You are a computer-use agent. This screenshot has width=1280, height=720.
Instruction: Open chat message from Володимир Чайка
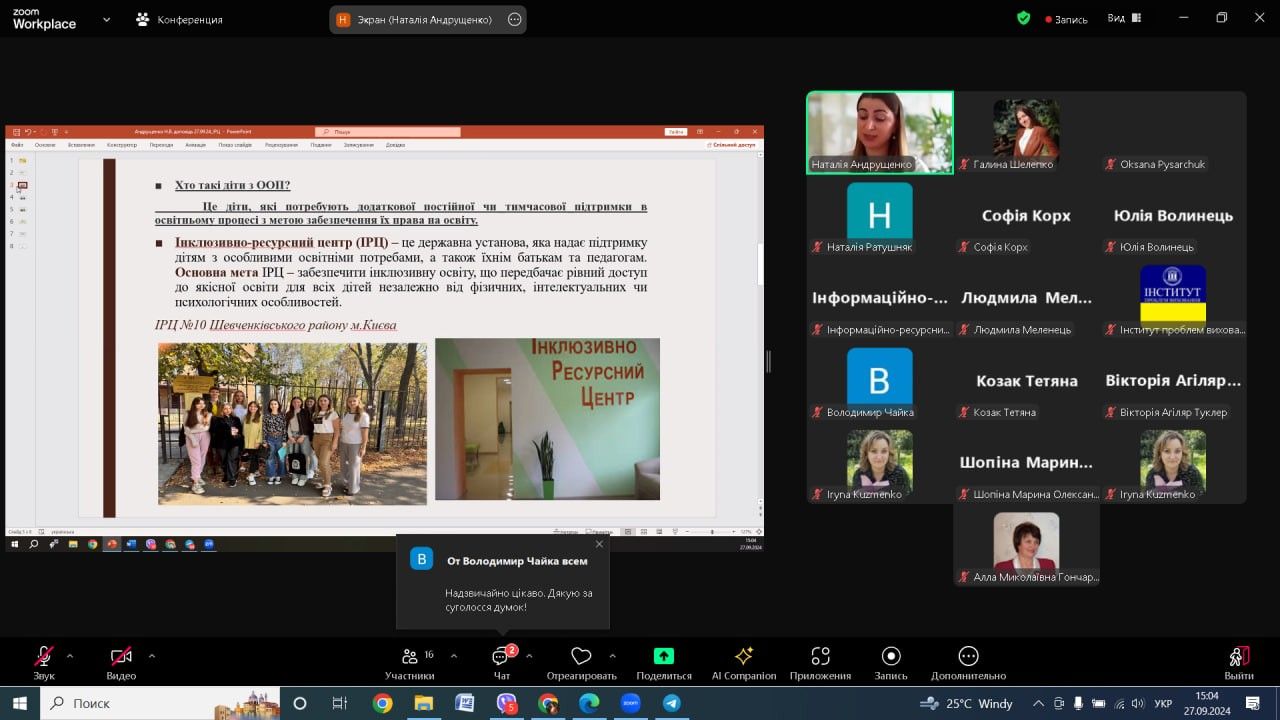[x=503, y=582]
